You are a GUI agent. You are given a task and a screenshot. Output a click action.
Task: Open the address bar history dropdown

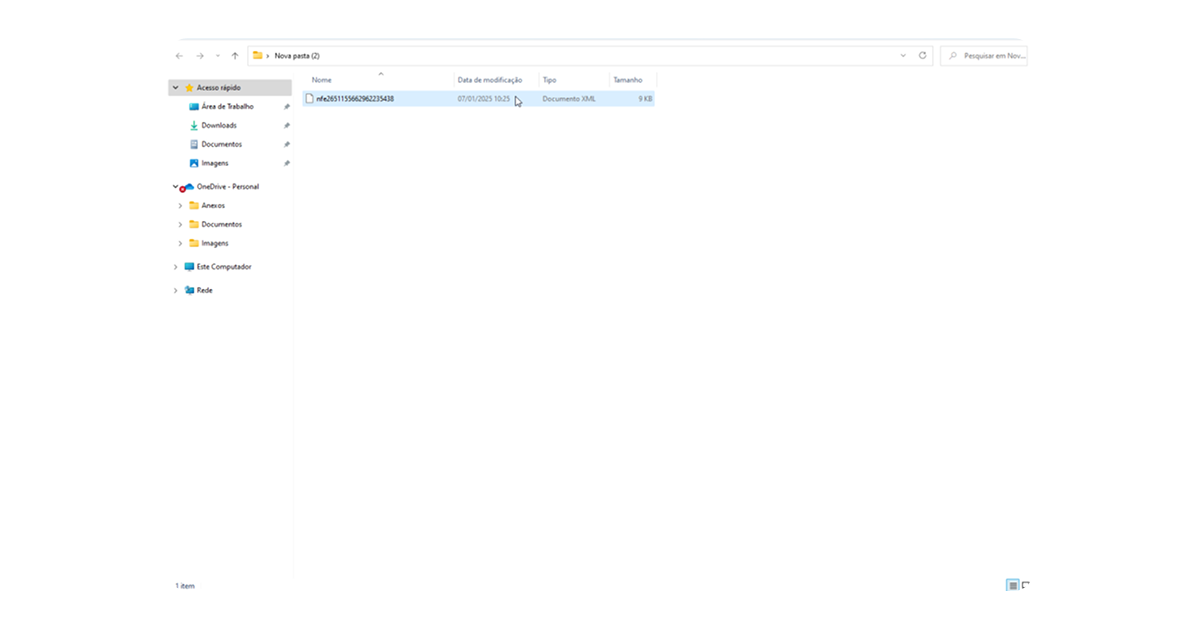[903, 56]
